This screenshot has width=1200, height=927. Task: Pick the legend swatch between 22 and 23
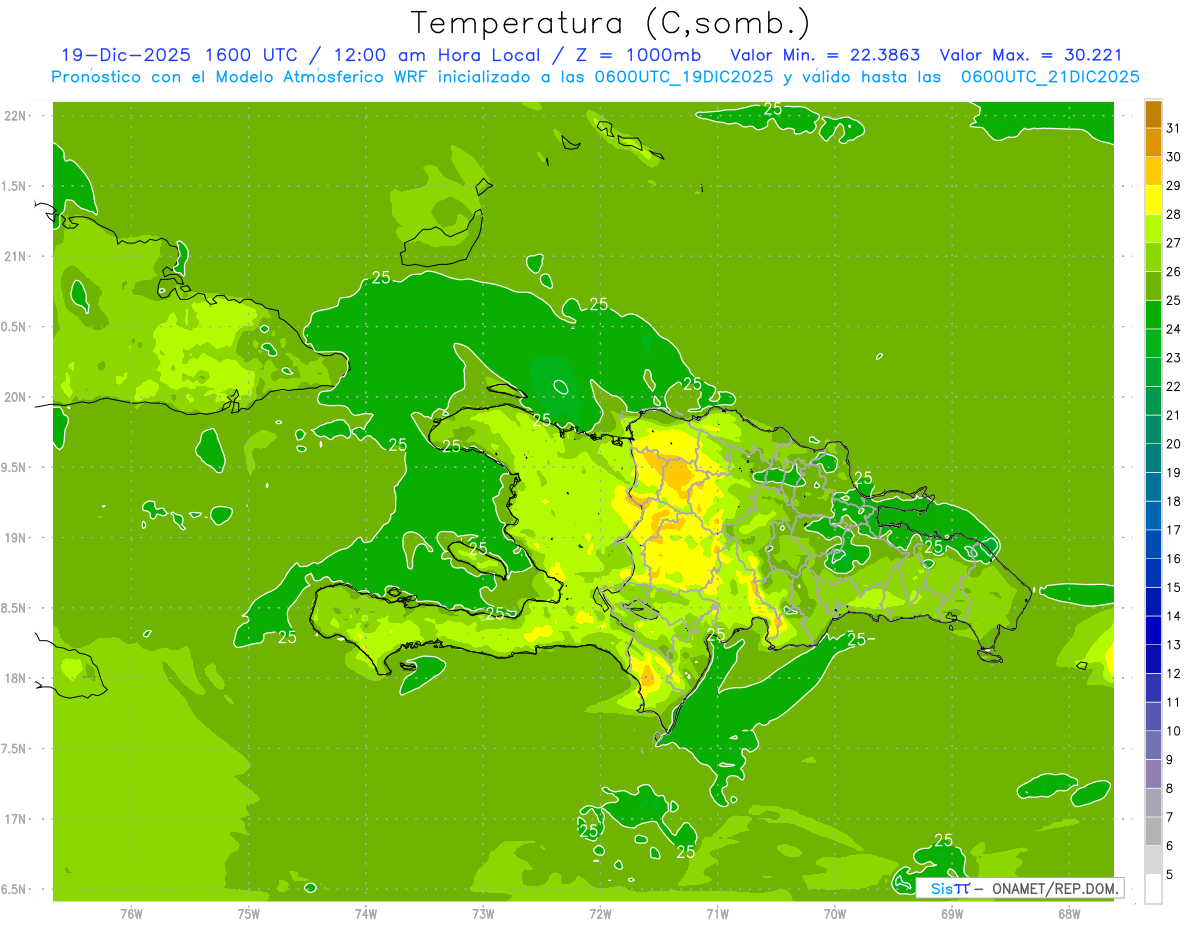click(1153, 372)
